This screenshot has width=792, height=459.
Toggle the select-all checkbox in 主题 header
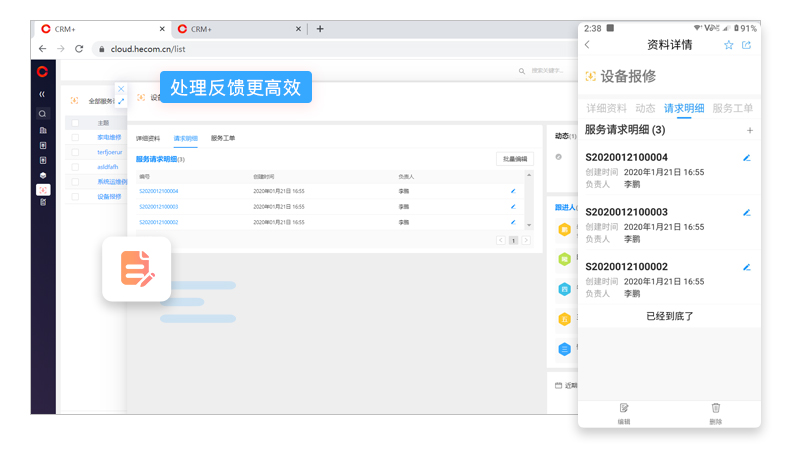pyautogui.click(x=75, y=123)
